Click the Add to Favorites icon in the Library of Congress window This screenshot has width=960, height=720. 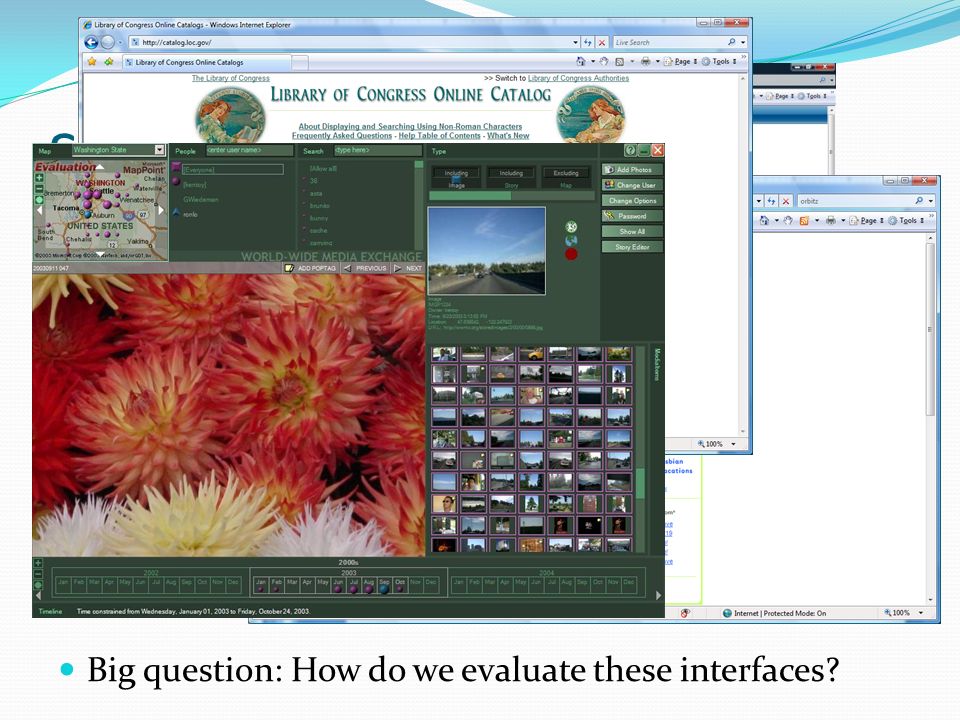click(109, 62)
